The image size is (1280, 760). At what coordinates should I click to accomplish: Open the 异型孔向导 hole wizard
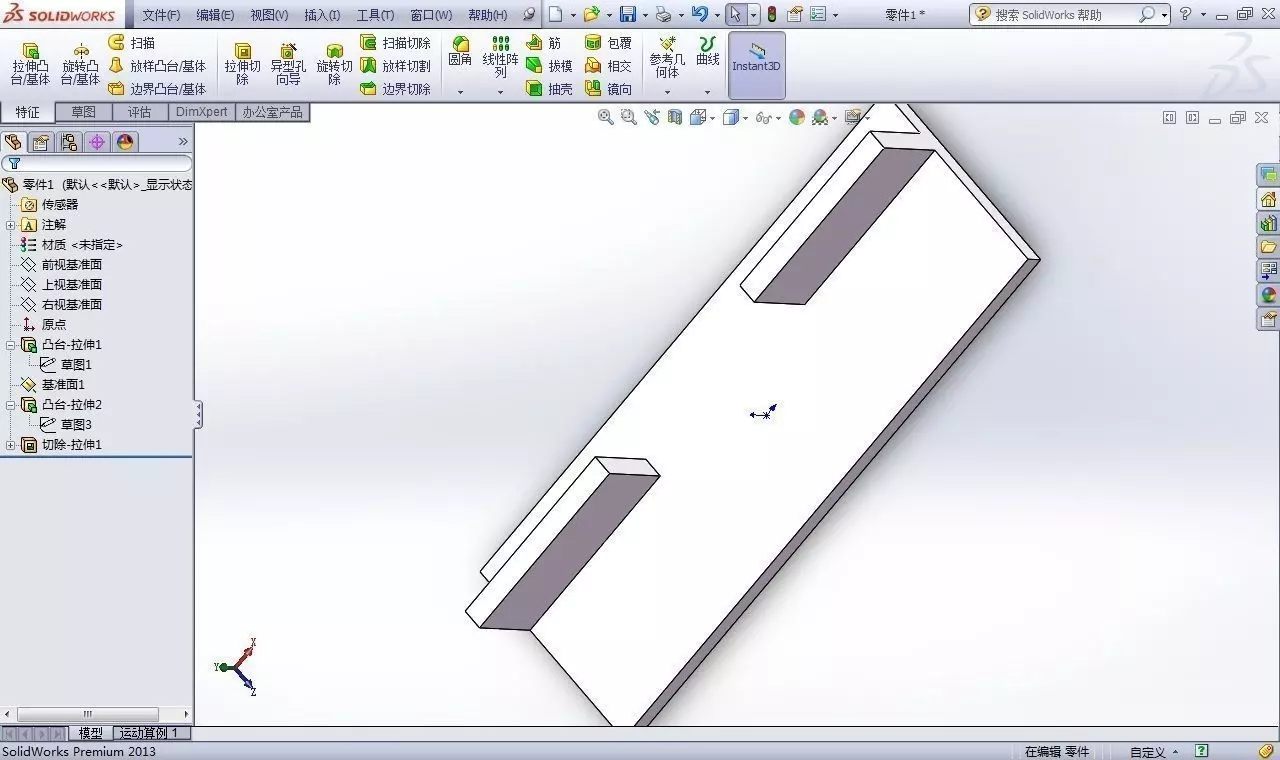pyautogui.click(x=288, y=65)
